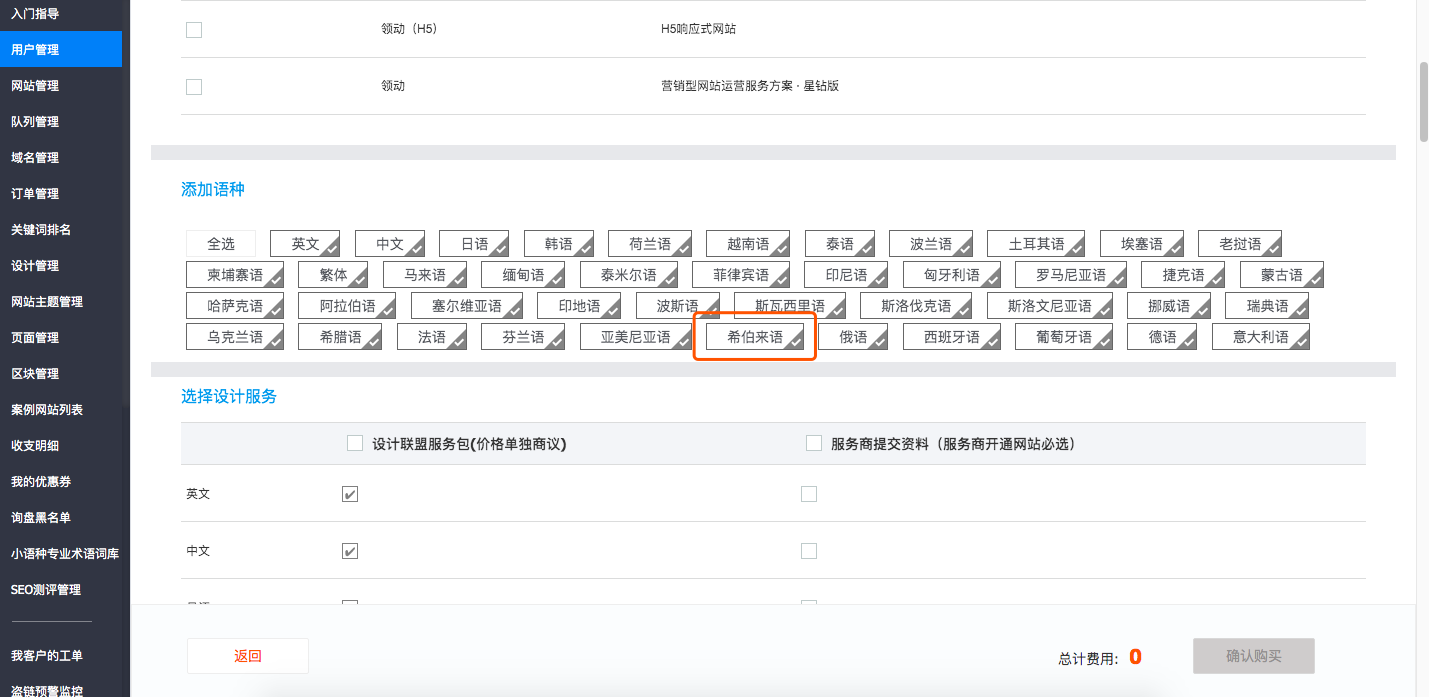Select the 阿拉伯语 language tag
This screenshot has height=697, width=1429.
click(347, 306)
